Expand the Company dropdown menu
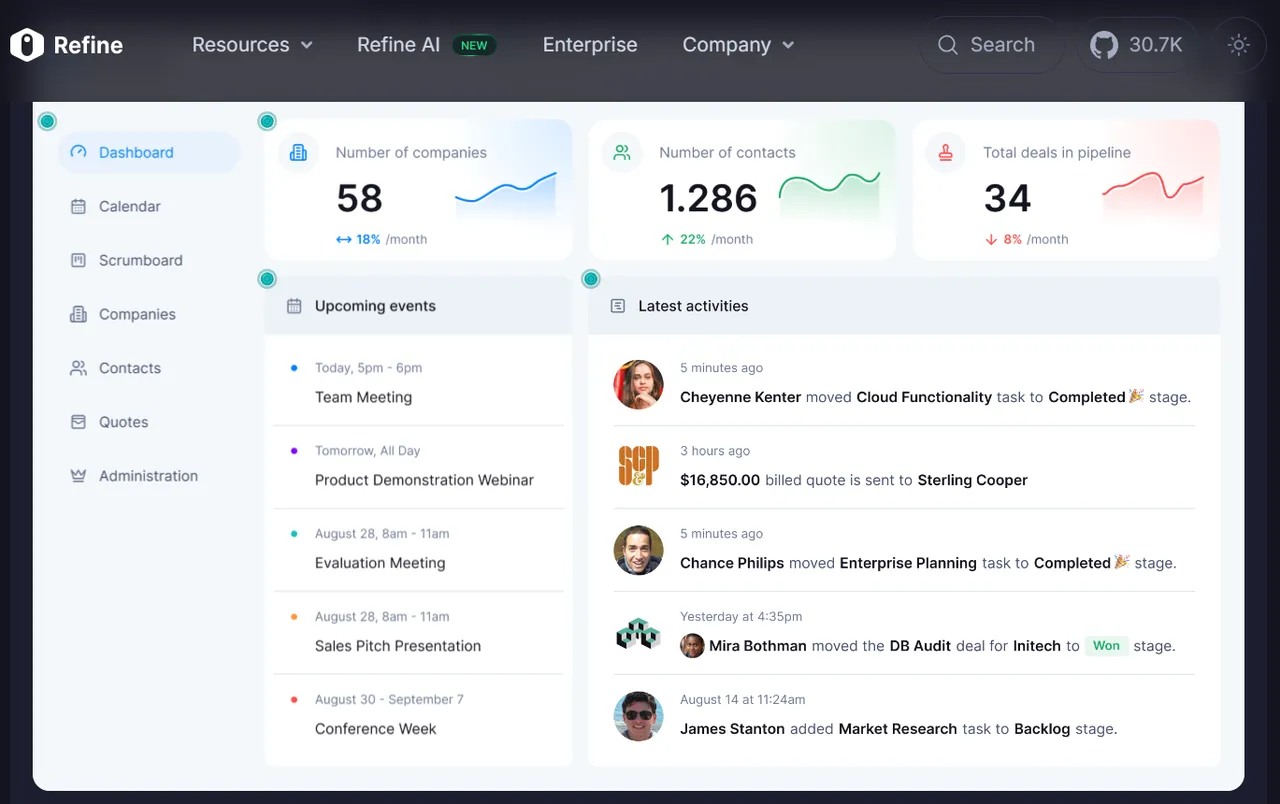The width and height of the screenshot is (1280, 804). coord(738,45)
